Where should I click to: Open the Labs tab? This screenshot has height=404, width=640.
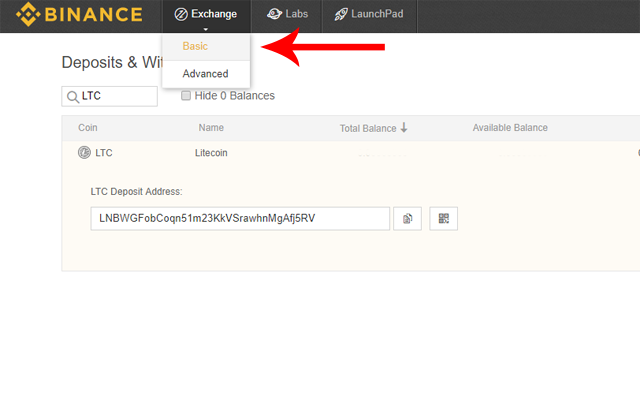287,16
